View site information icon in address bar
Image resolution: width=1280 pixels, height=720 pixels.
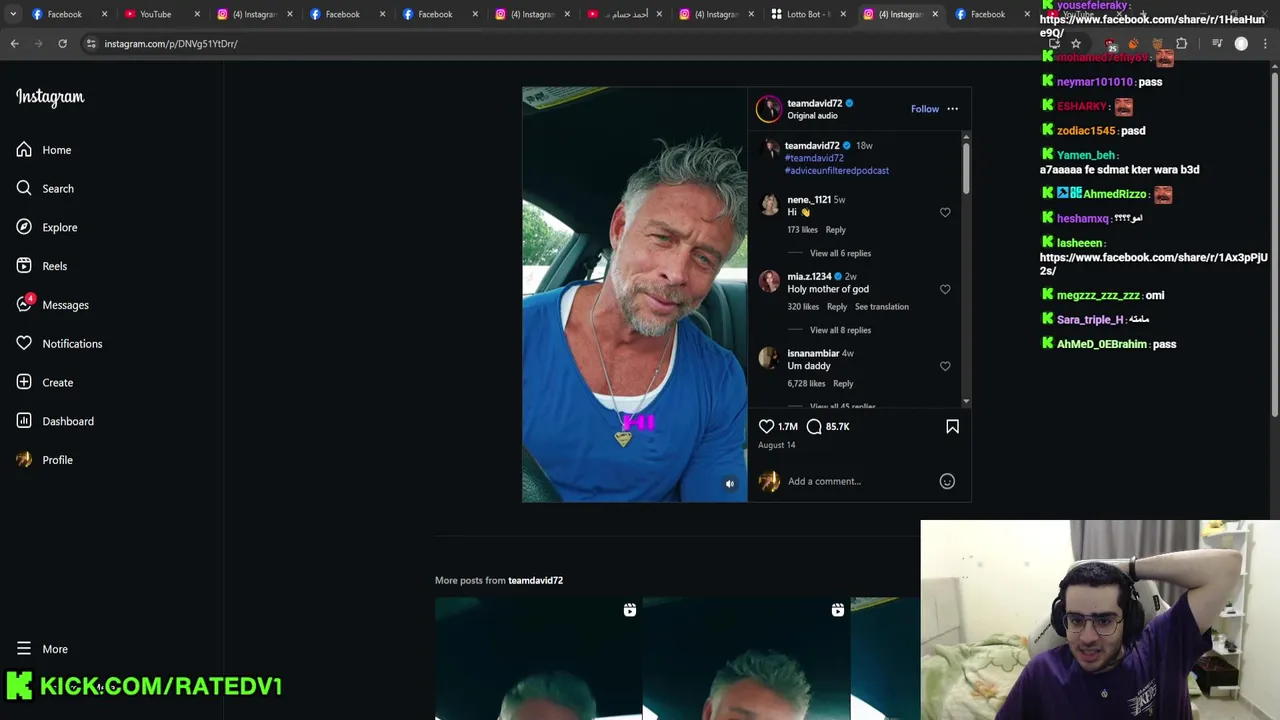90,44
